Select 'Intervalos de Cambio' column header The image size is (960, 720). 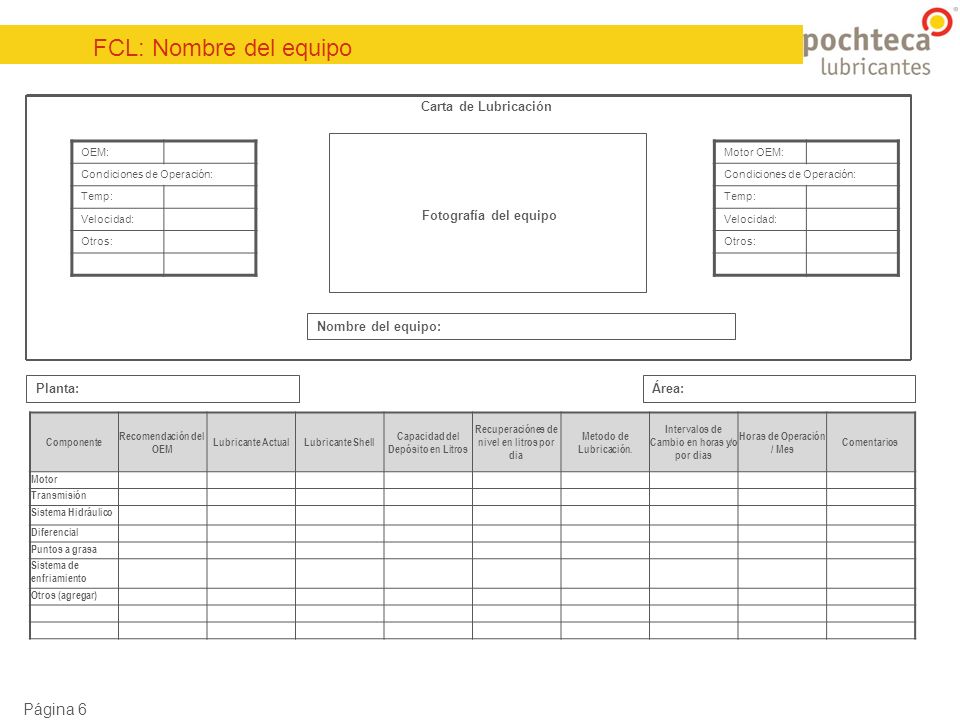(693, 442)
